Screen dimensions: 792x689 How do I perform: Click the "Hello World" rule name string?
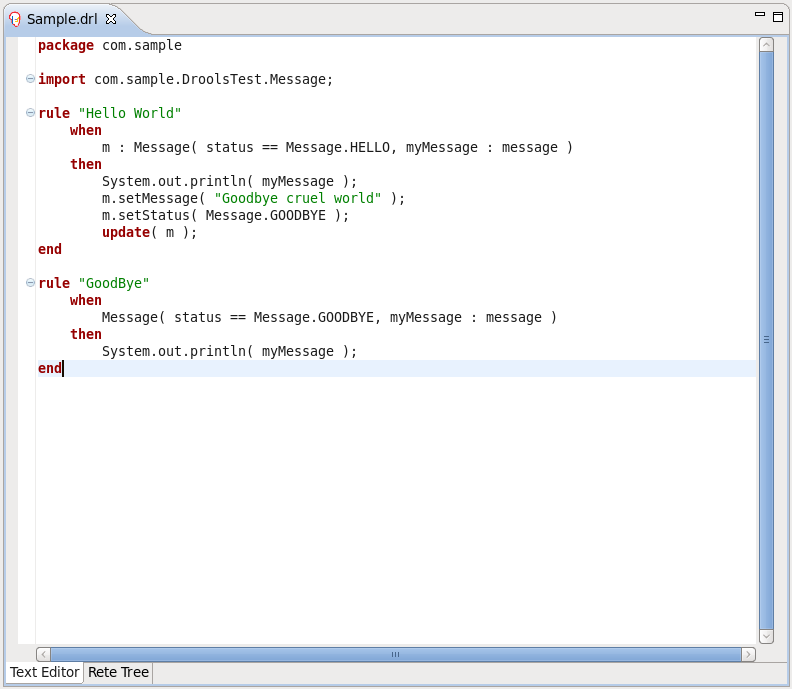click(x=130, y=113)
